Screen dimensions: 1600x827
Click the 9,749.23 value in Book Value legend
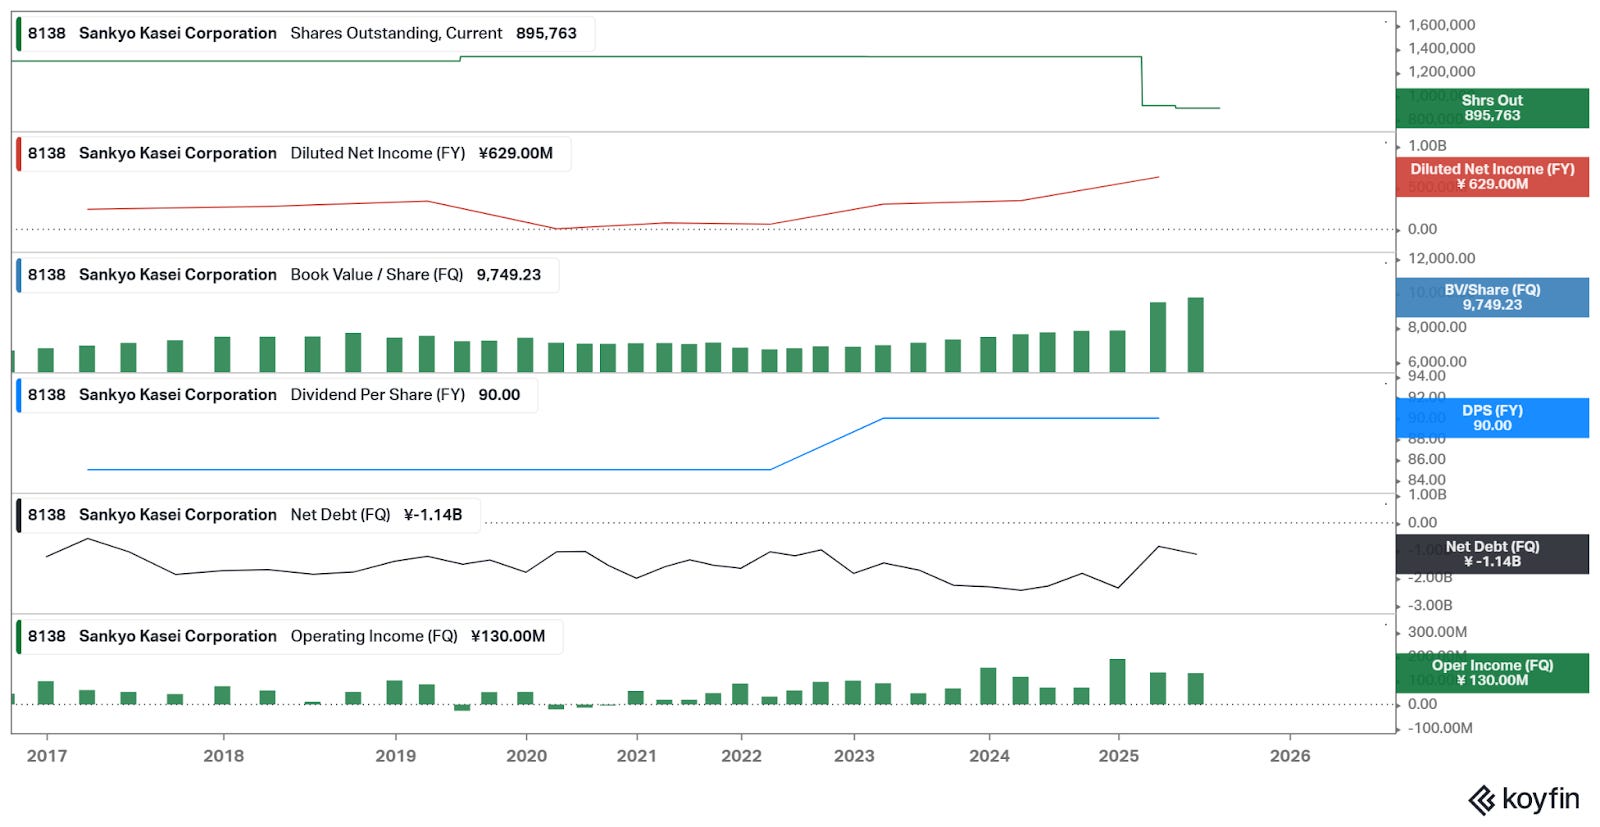tap(508, 274)
